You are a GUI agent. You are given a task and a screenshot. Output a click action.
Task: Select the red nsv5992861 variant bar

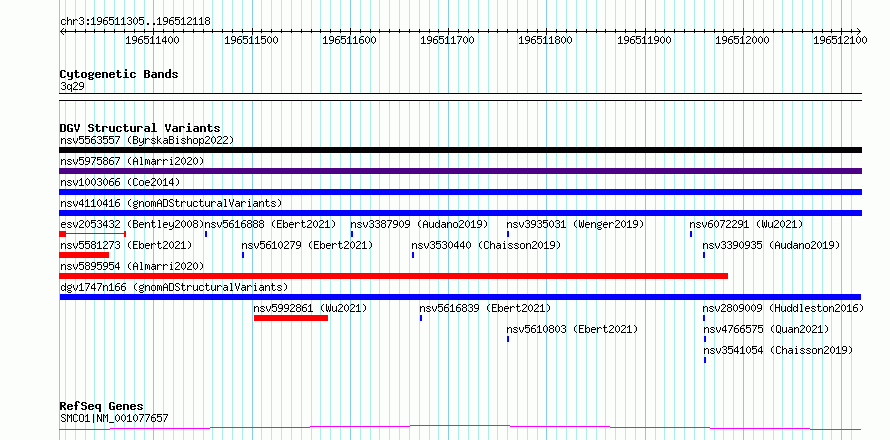[291, 318]
